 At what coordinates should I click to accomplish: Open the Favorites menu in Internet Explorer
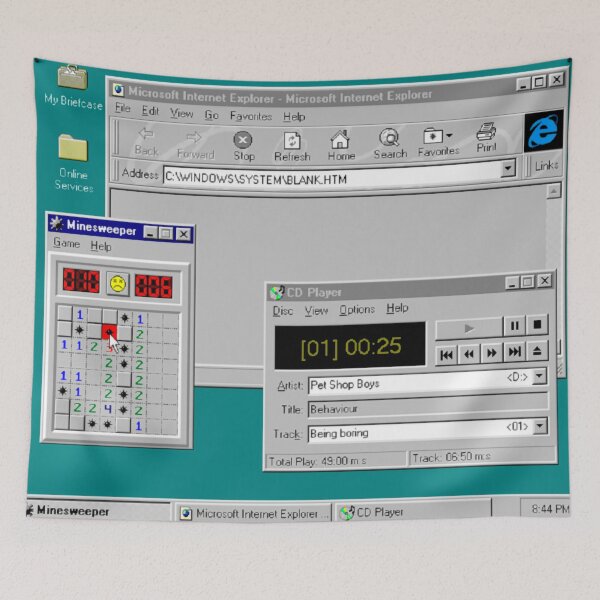click(x=251, y=116)
